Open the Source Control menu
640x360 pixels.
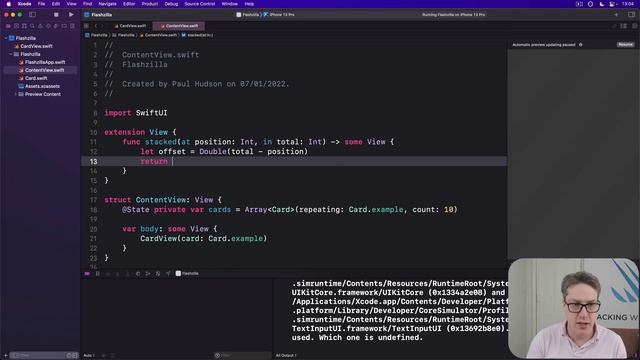click(200, 4)
